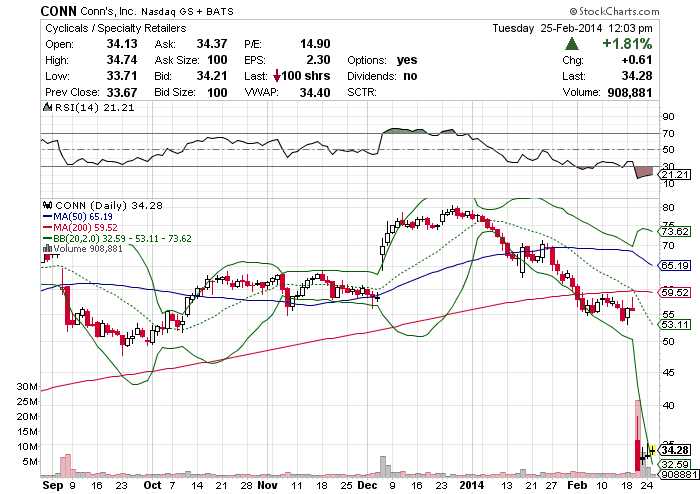
Task: Click the 80 label on price axis
Action: (x=668, y=208)
